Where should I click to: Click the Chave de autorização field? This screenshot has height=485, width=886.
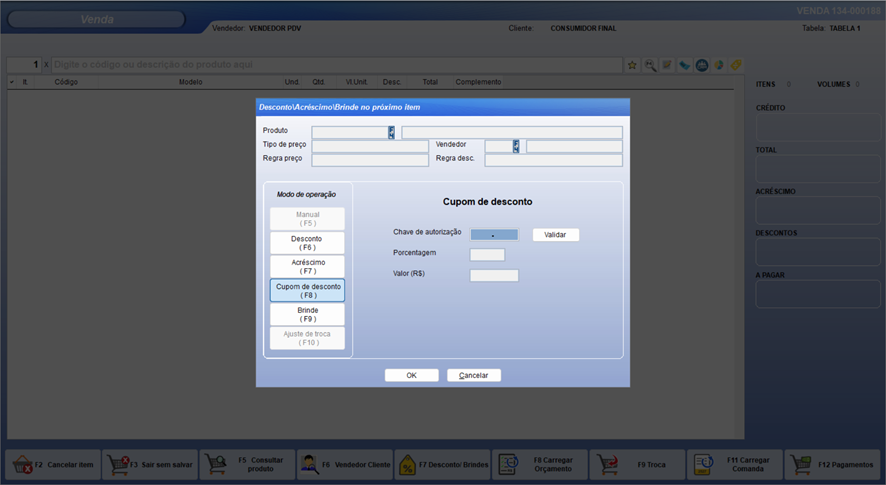pyautogui.click(x=494, y=235)
